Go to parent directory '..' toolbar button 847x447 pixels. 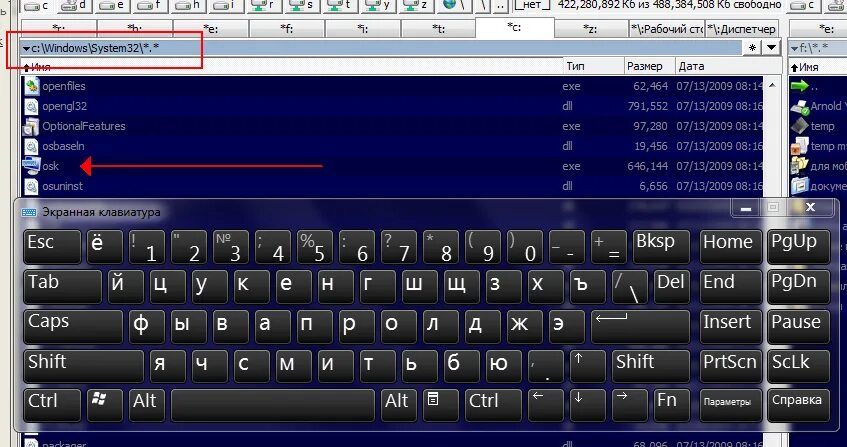[501, 6]
